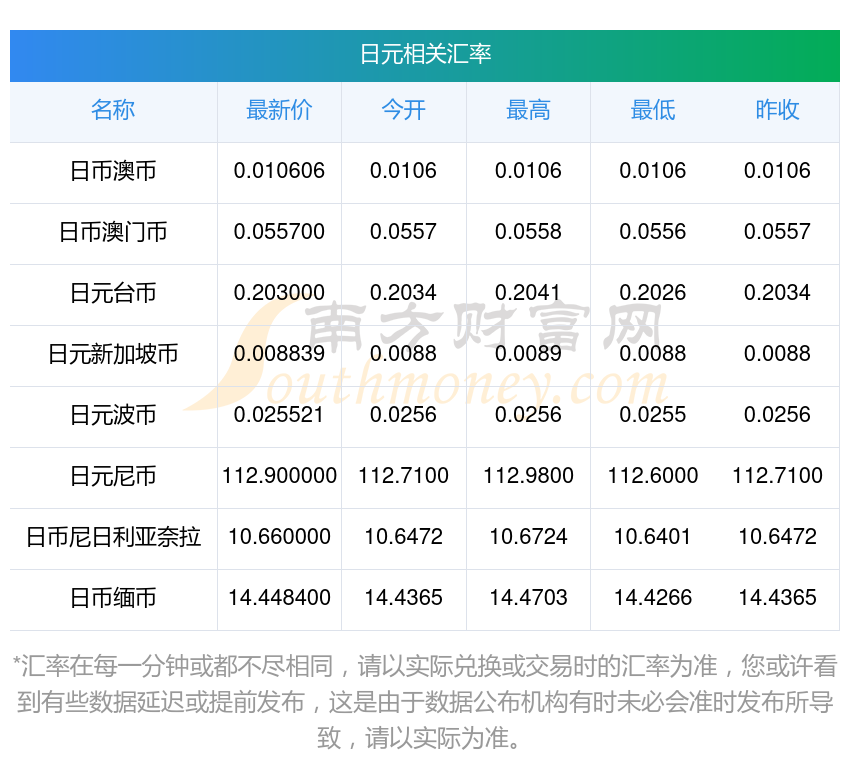Click the 日元台币 row name
The image size is (850, 769).
(113, 293)
